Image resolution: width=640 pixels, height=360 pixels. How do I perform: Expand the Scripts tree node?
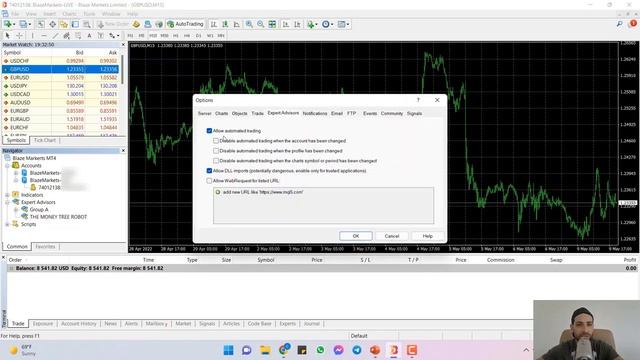[7, 224]
